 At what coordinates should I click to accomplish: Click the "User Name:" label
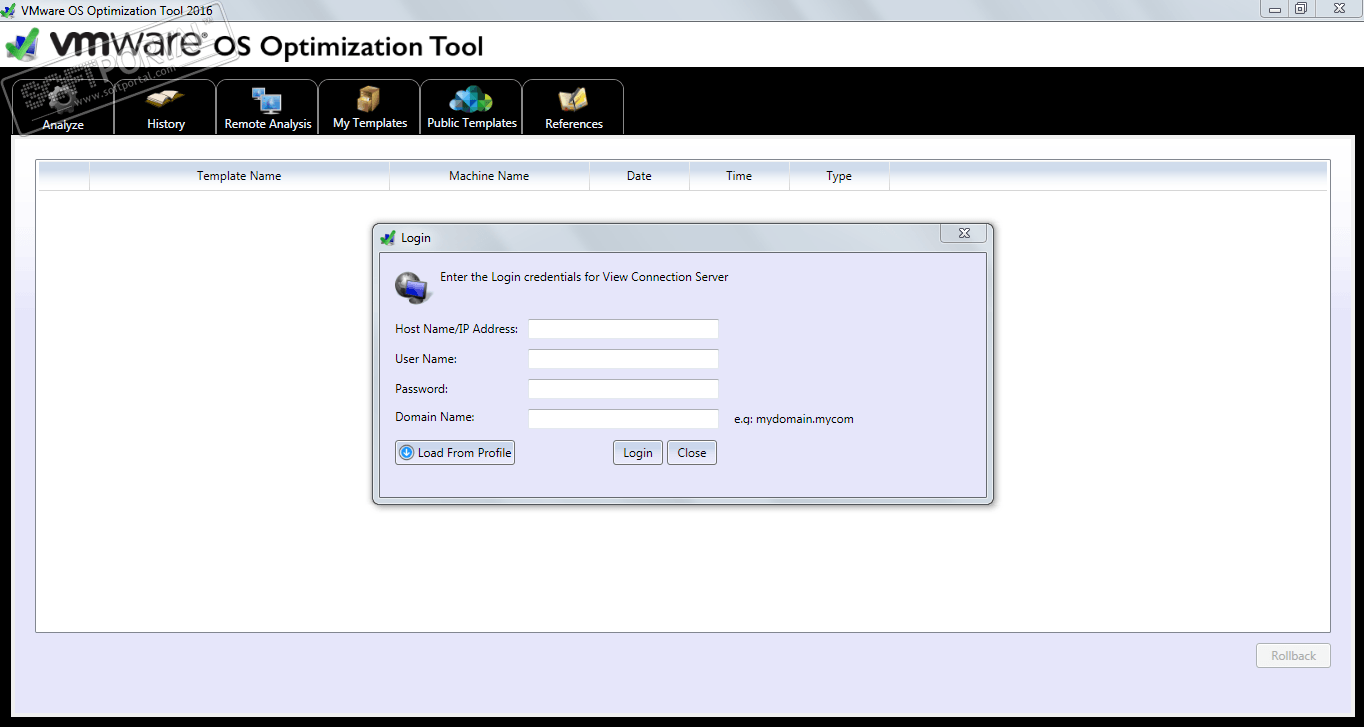click(x=426, y=359)
